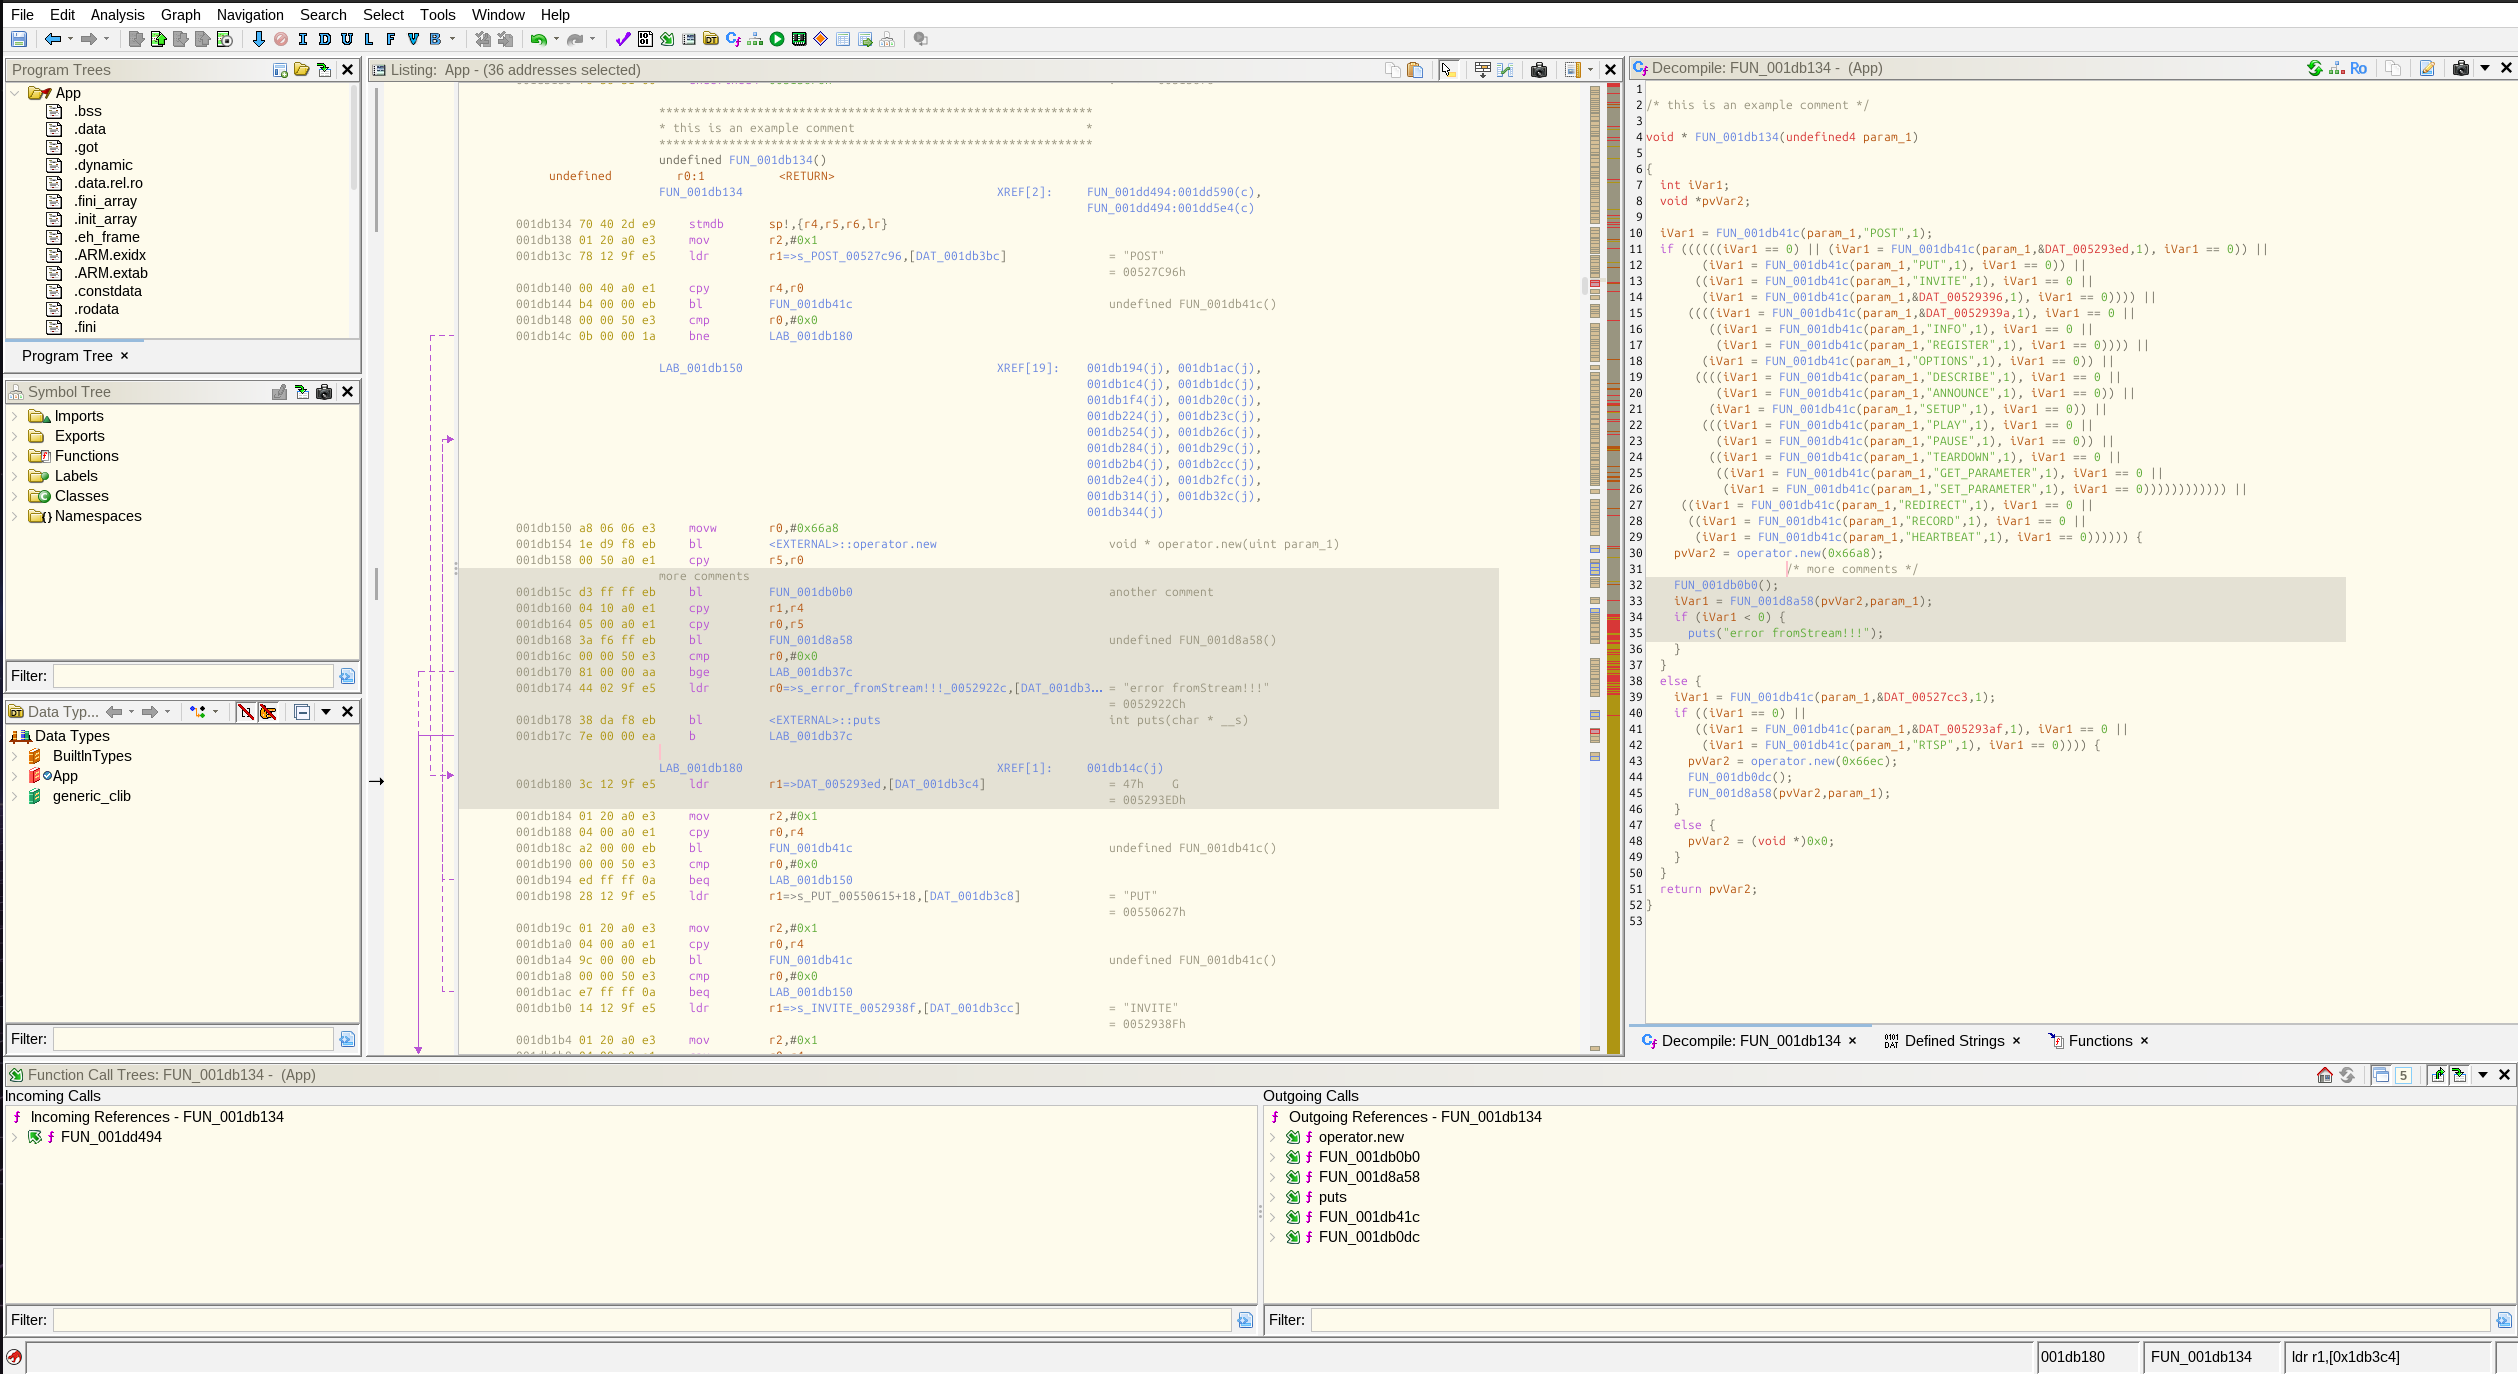The image size is (2518, 1374).
Task: Re-decompile using the green refresh icon
Action: [2314, 68]
